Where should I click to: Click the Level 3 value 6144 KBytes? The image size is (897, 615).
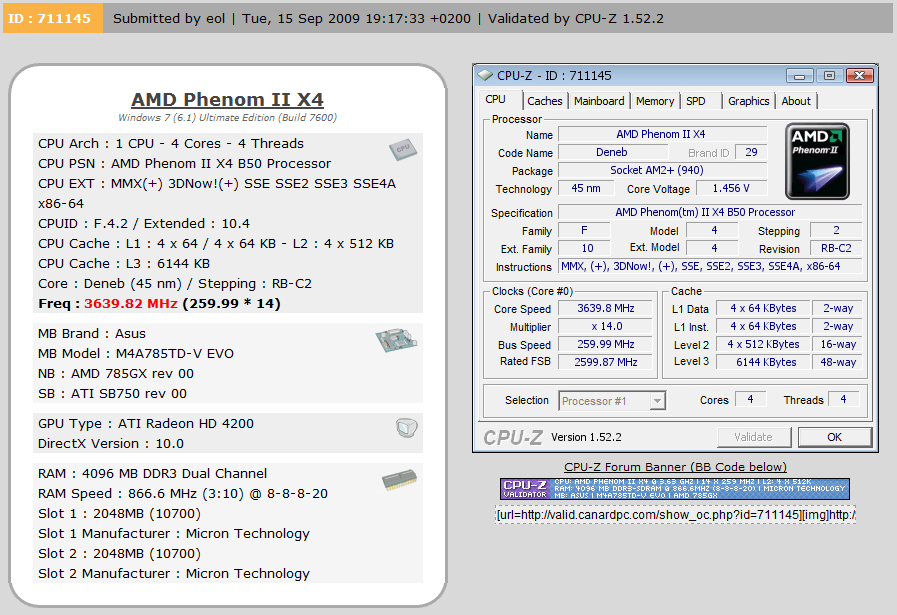(x=763, y=362)
